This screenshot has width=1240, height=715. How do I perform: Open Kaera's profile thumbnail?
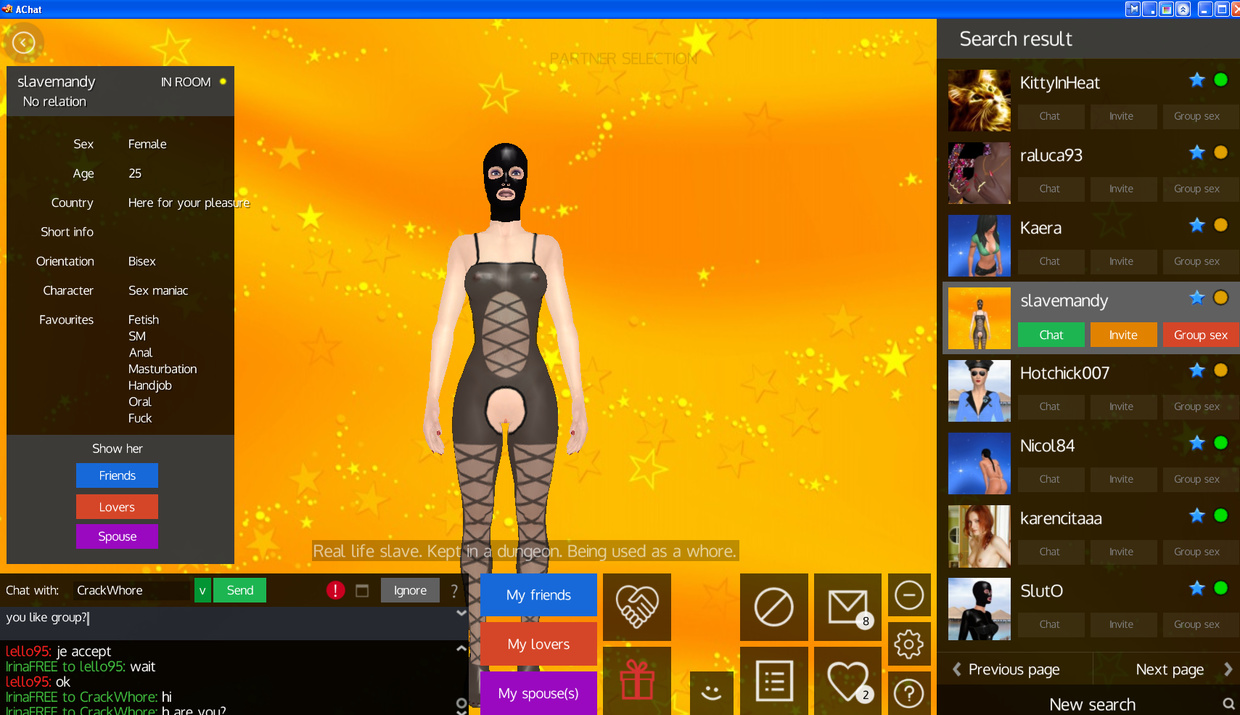(979, 245)
